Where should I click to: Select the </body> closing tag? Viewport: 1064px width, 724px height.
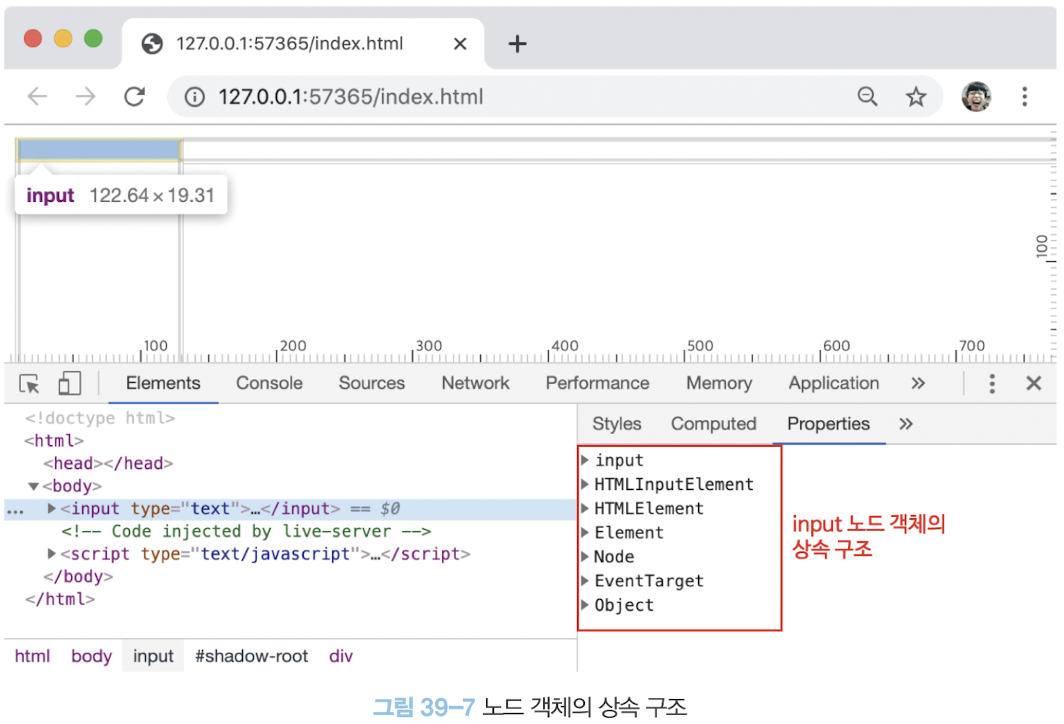[78, 577]
